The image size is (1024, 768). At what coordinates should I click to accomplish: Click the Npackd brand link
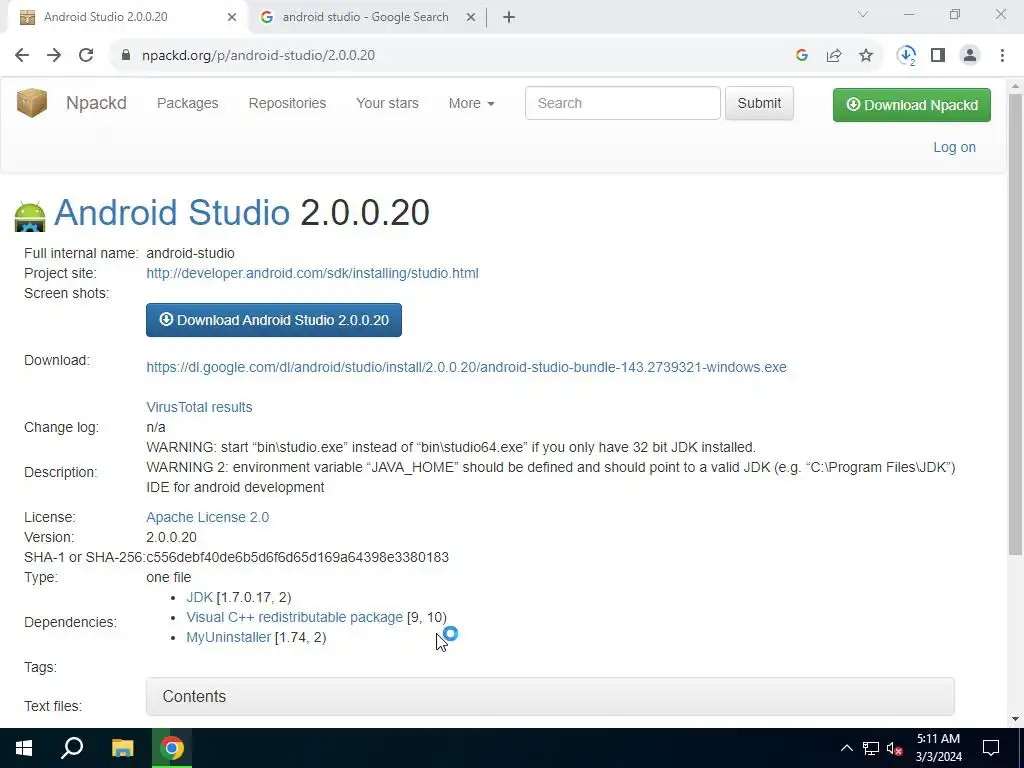pos(96,103)
